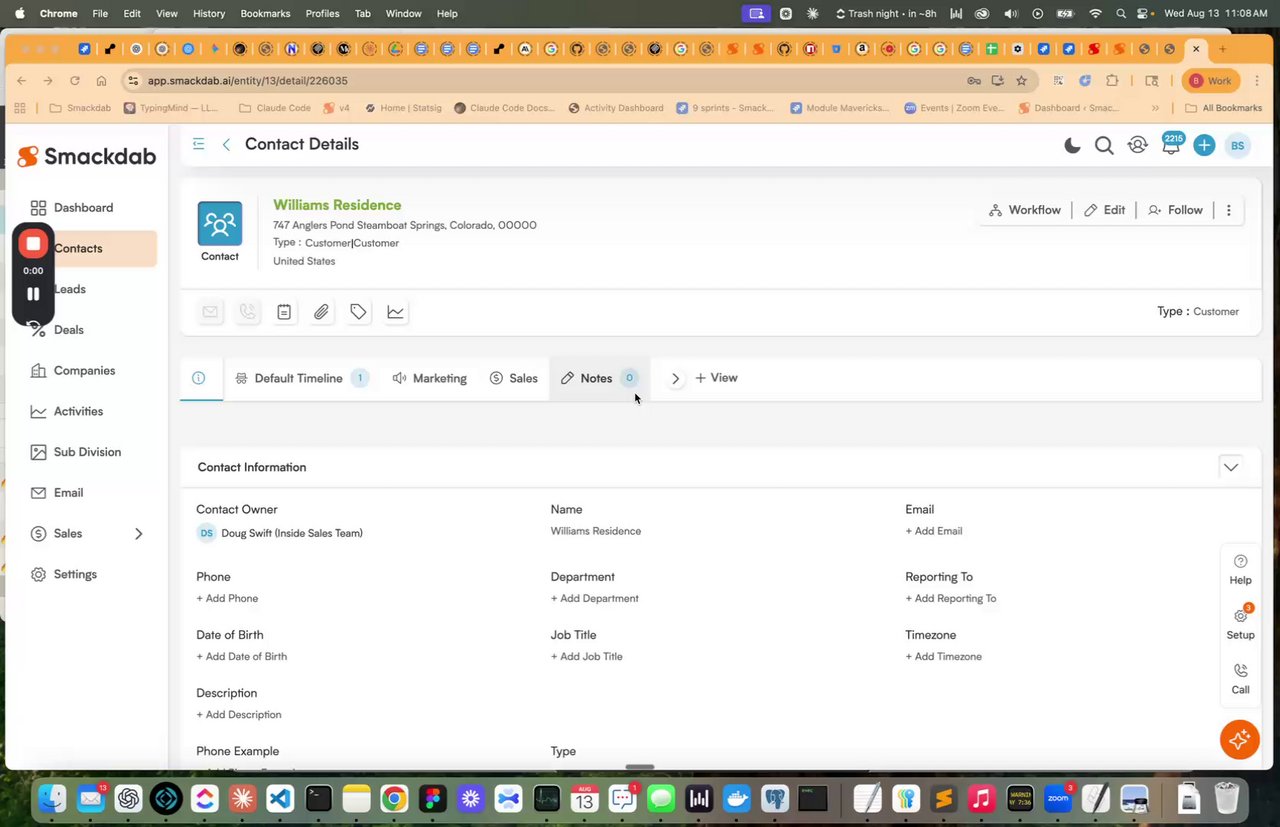Open the Workflow button
The image size is (1280, 827).
click(x=1024, y=210)
